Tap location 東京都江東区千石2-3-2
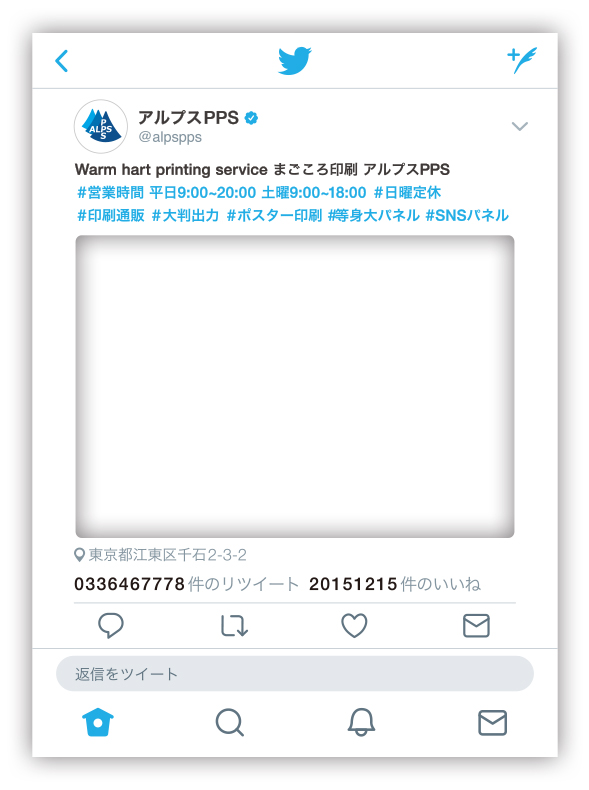Image resolution: width=589 pixels, height=790 pixels. [x=160, y=555]
